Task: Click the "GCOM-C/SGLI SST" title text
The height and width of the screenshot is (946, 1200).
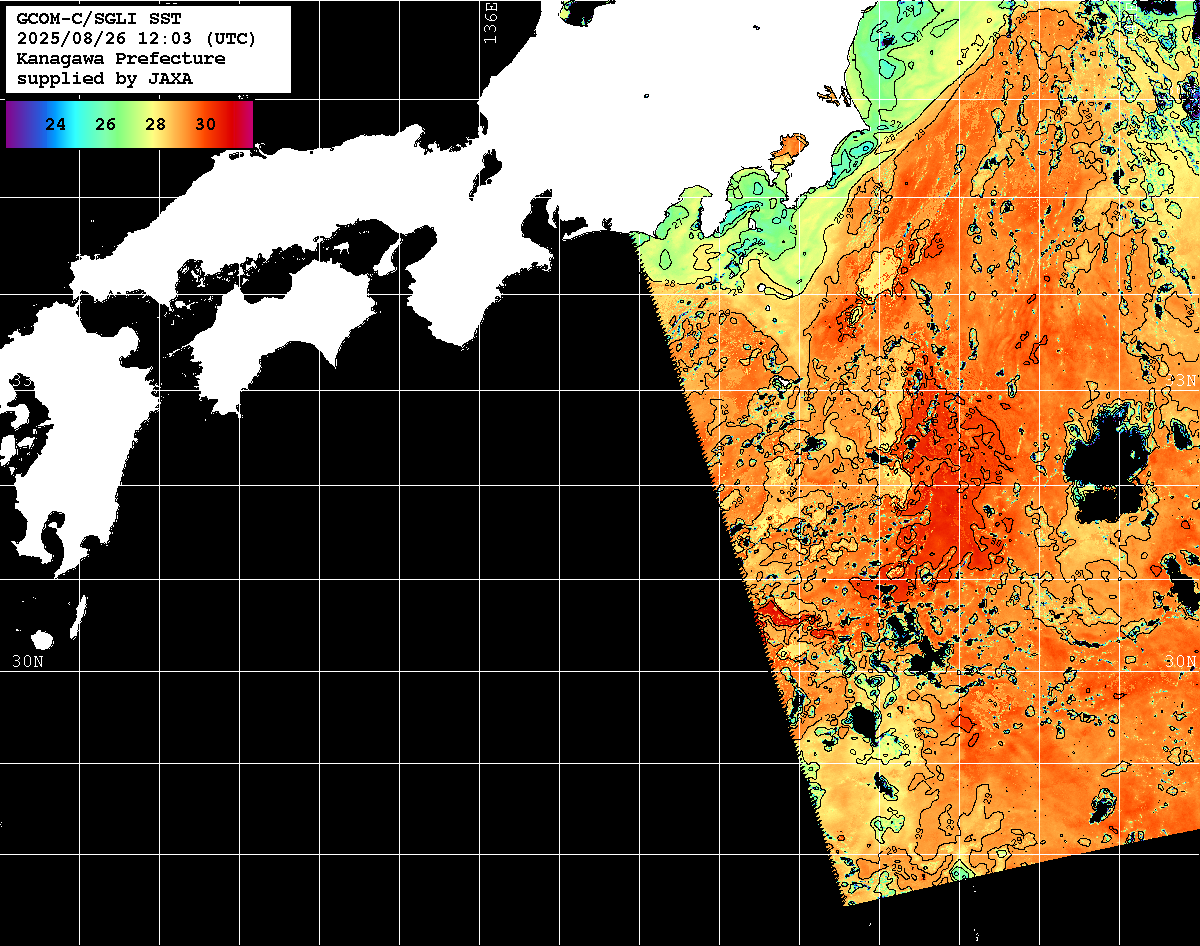Action: (x=99, y=19)
